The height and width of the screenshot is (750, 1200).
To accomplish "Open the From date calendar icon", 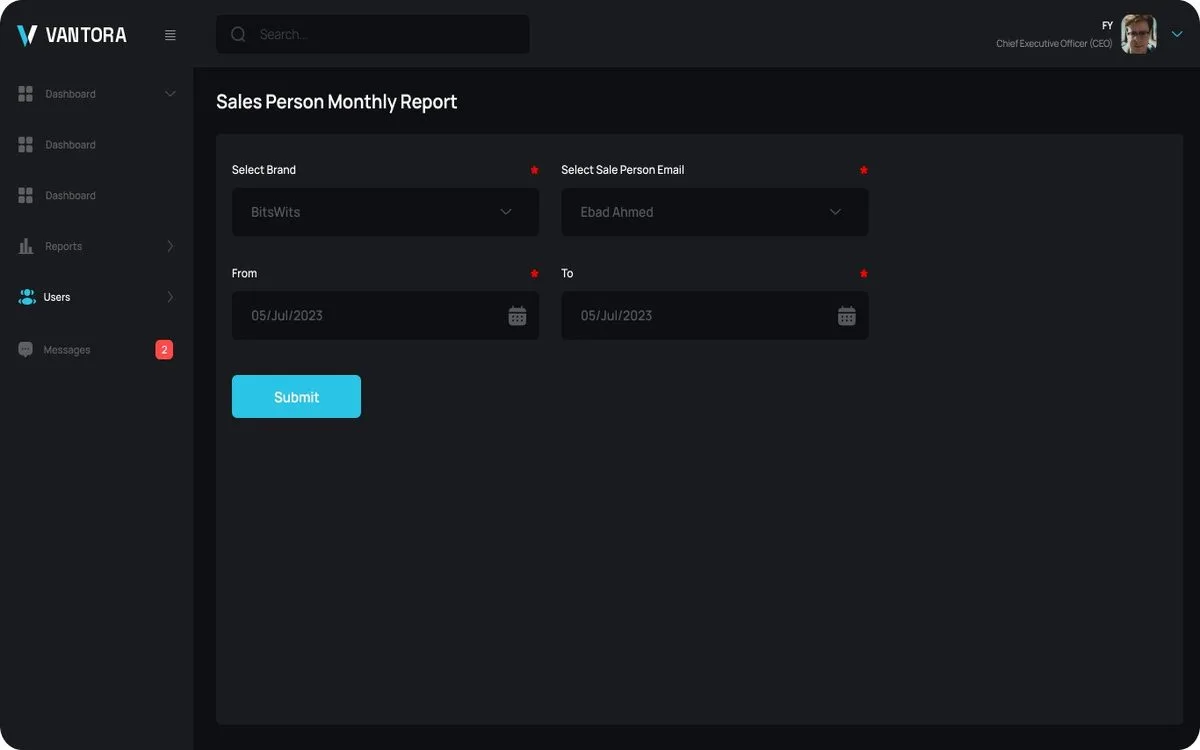I will 517,316.
